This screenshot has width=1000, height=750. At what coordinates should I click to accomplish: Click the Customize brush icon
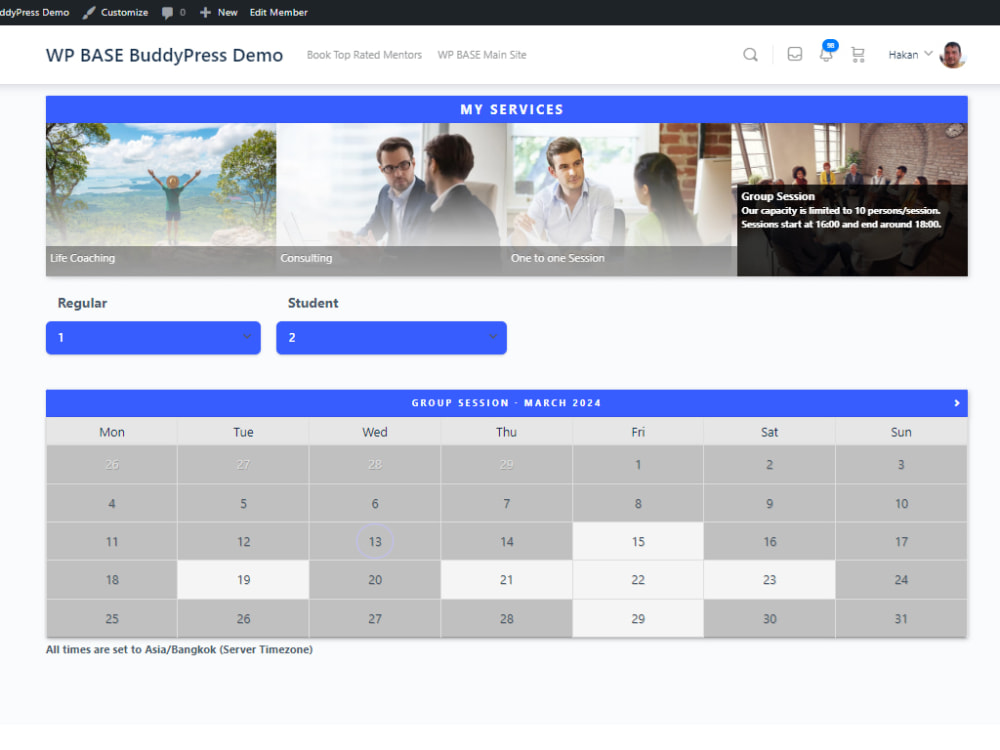[x=89, y=12]
